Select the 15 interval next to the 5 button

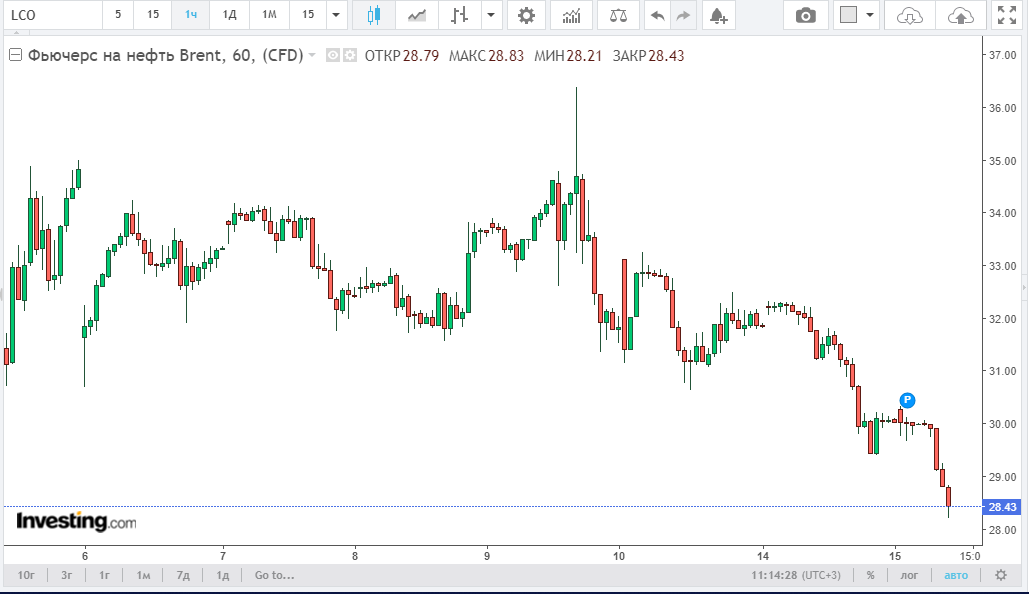point(153,14)
